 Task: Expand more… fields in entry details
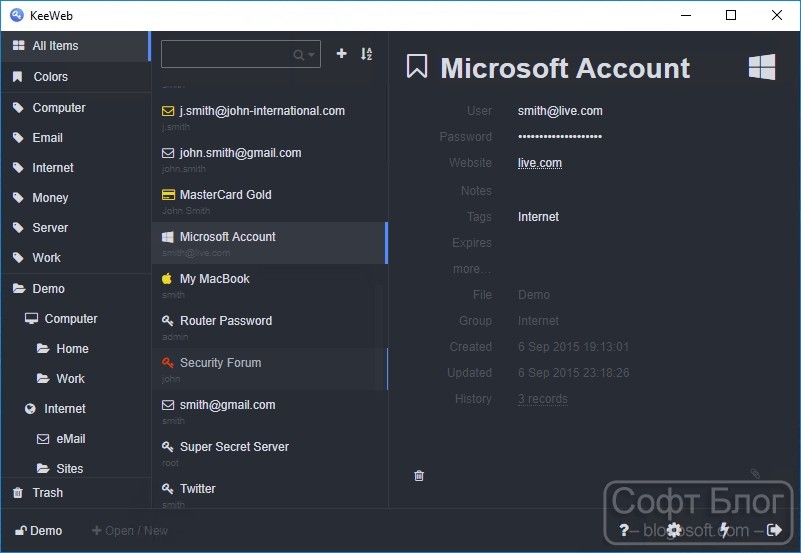472,269
